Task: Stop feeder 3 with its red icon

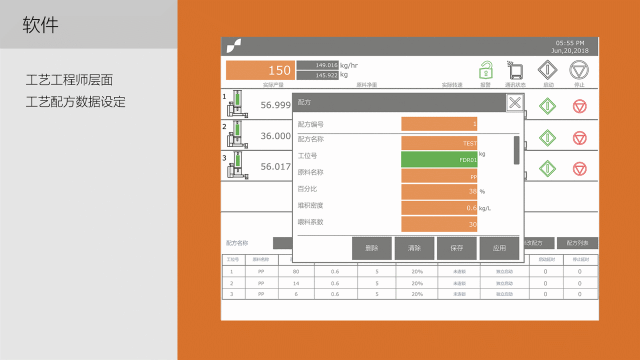Action: coord(580,169)
